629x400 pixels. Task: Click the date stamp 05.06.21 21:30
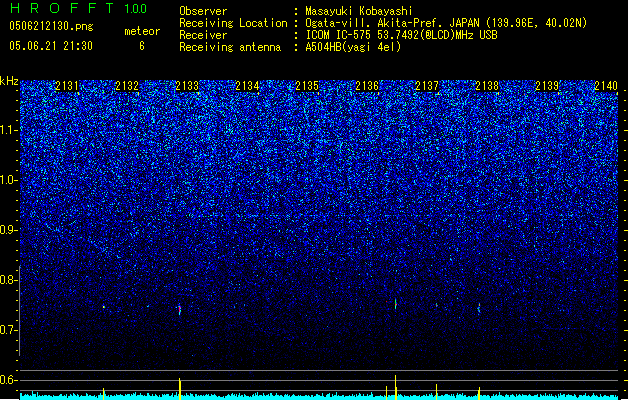coord(51,46)
